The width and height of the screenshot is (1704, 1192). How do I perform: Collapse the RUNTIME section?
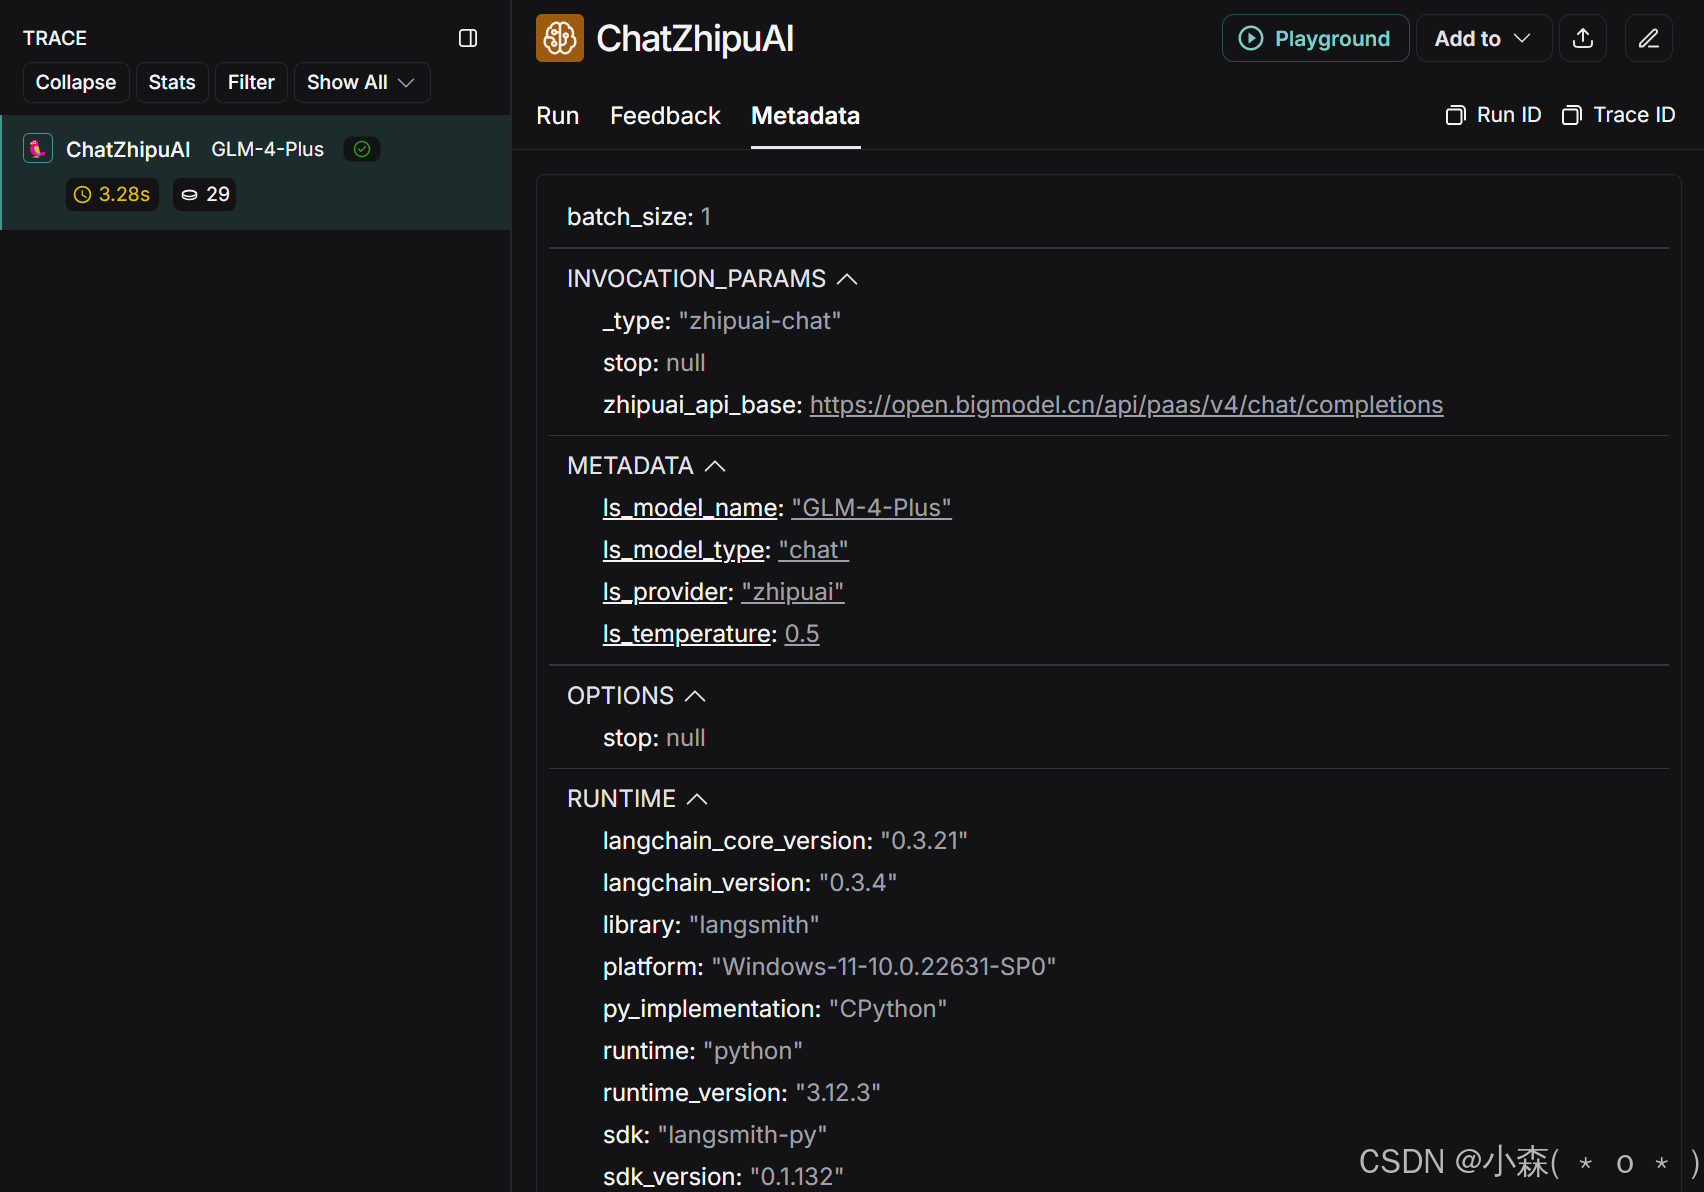click(697, 798)
